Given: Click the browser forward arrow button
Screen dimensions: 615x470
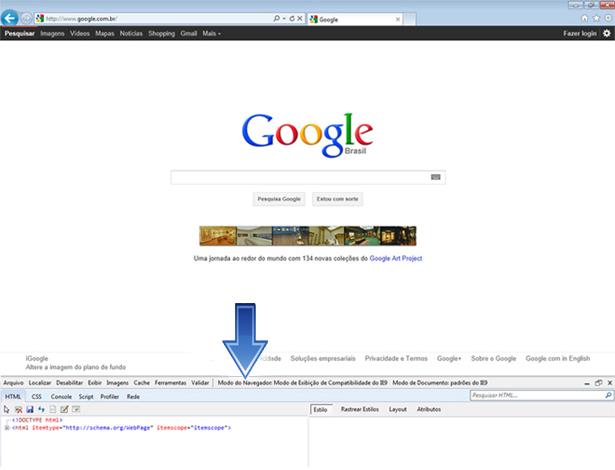Looking at the screenshot, I should [x=26, y=18].
